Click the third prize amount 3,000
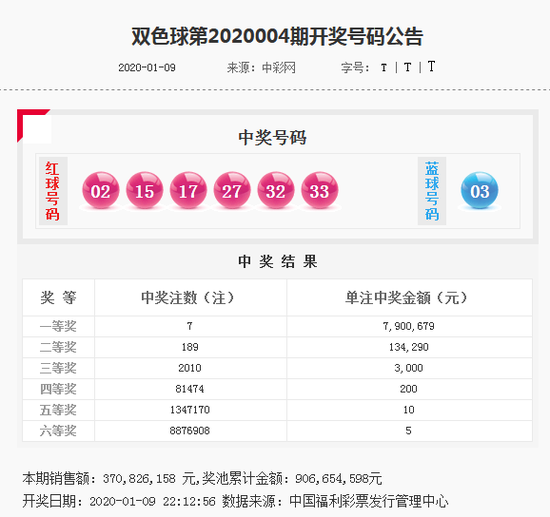Viewport: 550px width, 517px height. coord(409,368)
